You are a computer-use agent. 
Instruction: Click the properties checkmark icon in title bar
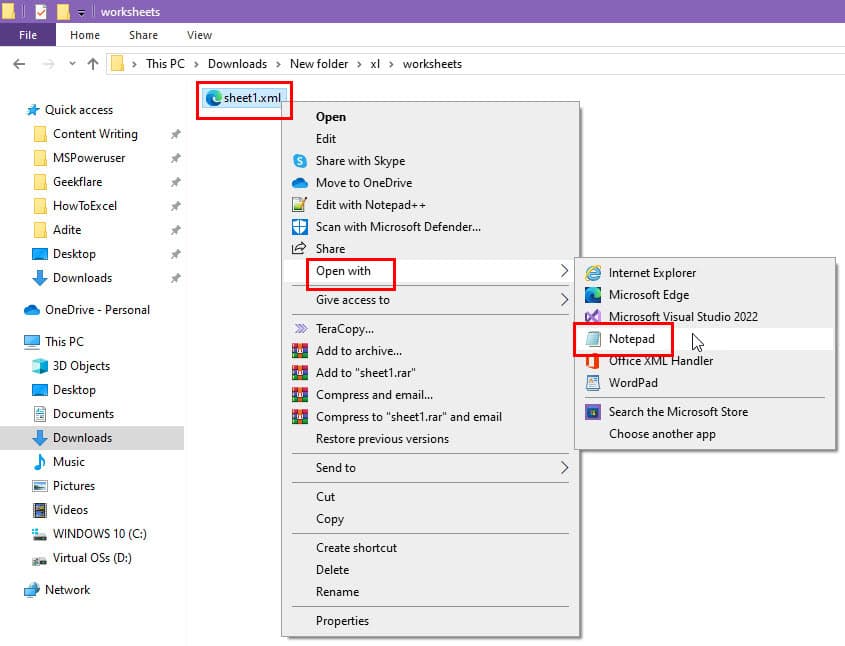tap(41, 11)
